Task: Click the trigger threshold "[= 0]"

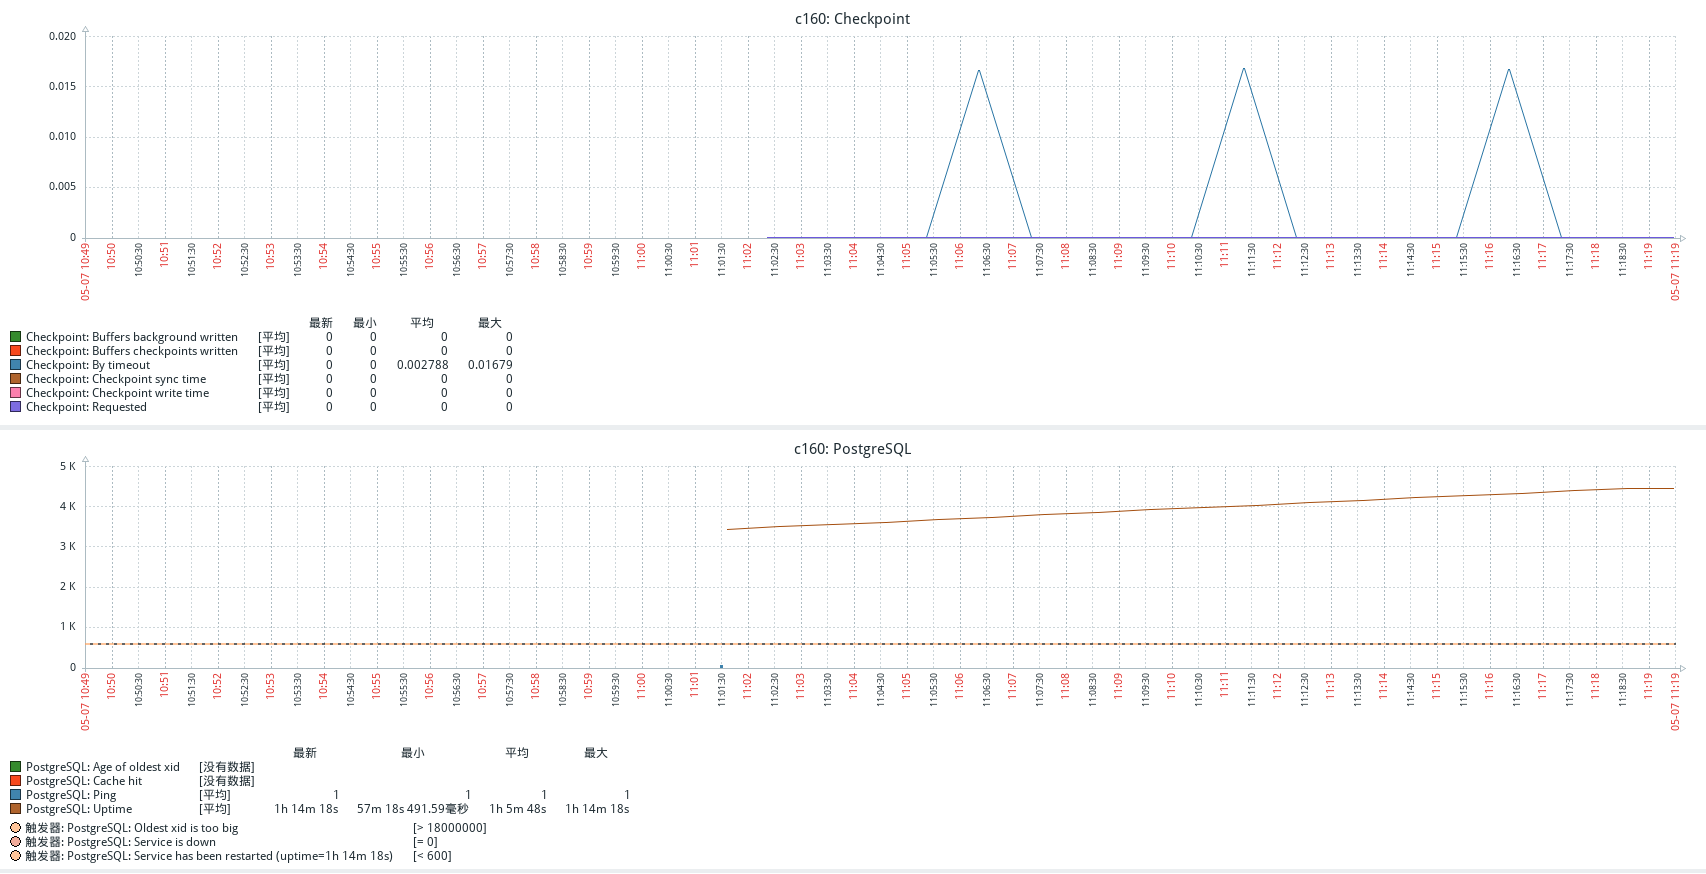Action: pos(425,842)
